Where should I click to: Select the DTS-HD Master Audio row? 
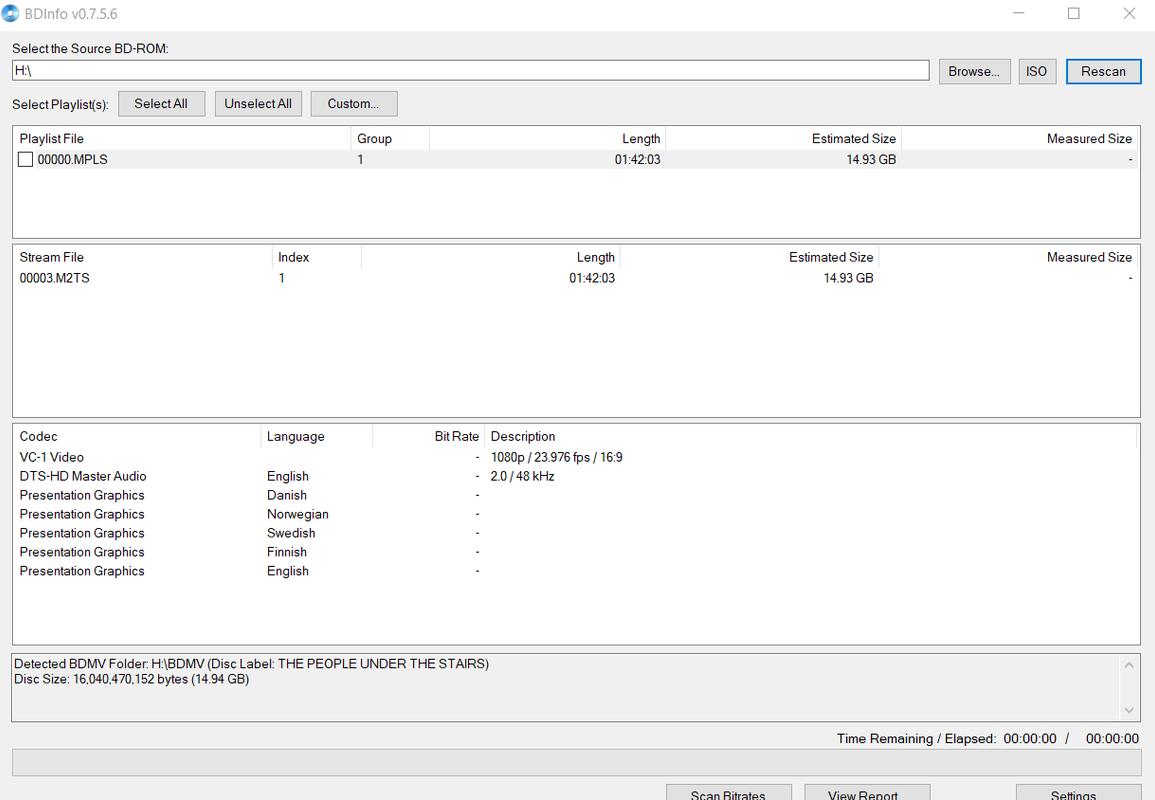576,477
